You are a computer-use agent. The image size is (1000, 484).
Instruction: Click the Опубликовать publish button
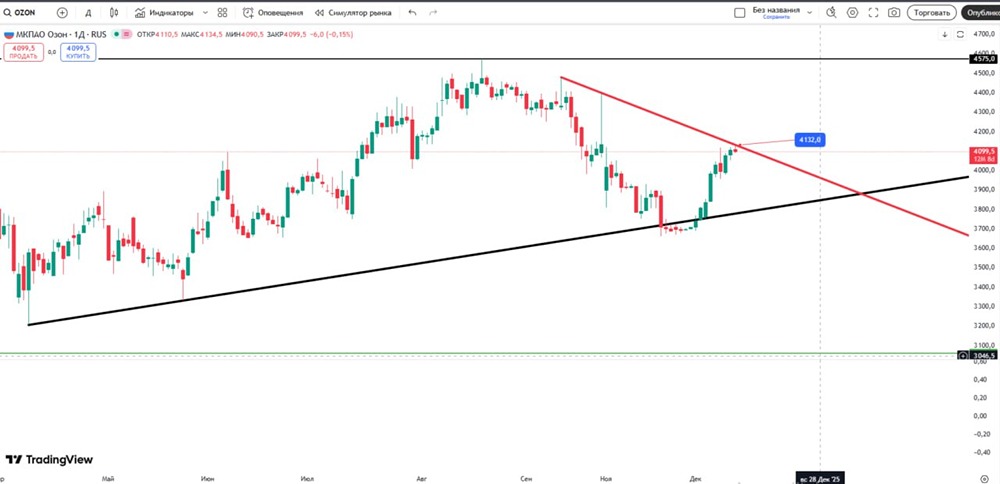pyautogui.click(x=981, y=12)
